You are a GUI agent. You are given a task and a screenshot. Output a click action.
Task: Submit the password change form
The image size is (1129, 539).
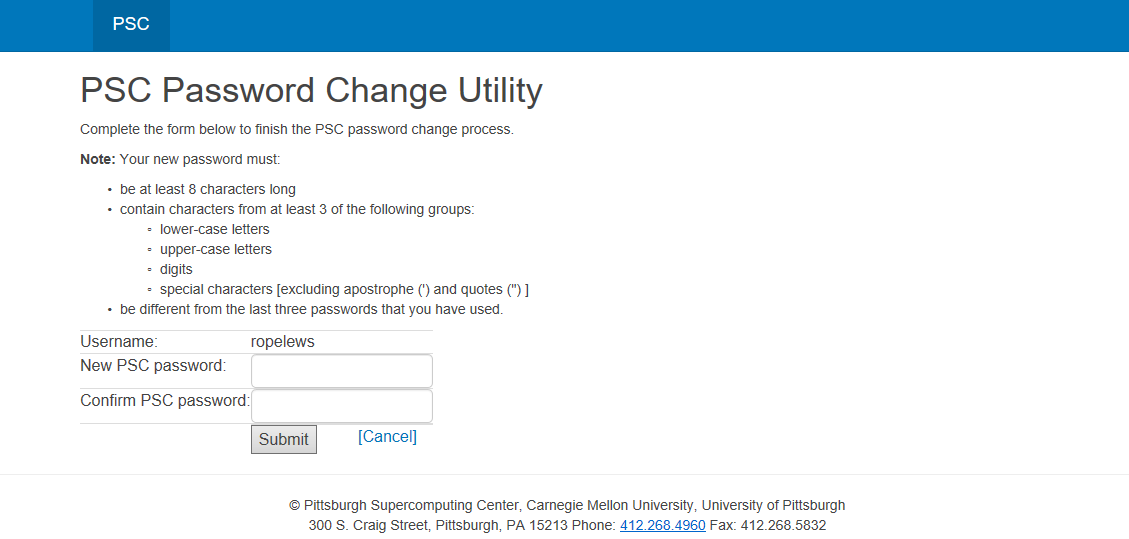[x=284, y=440]
